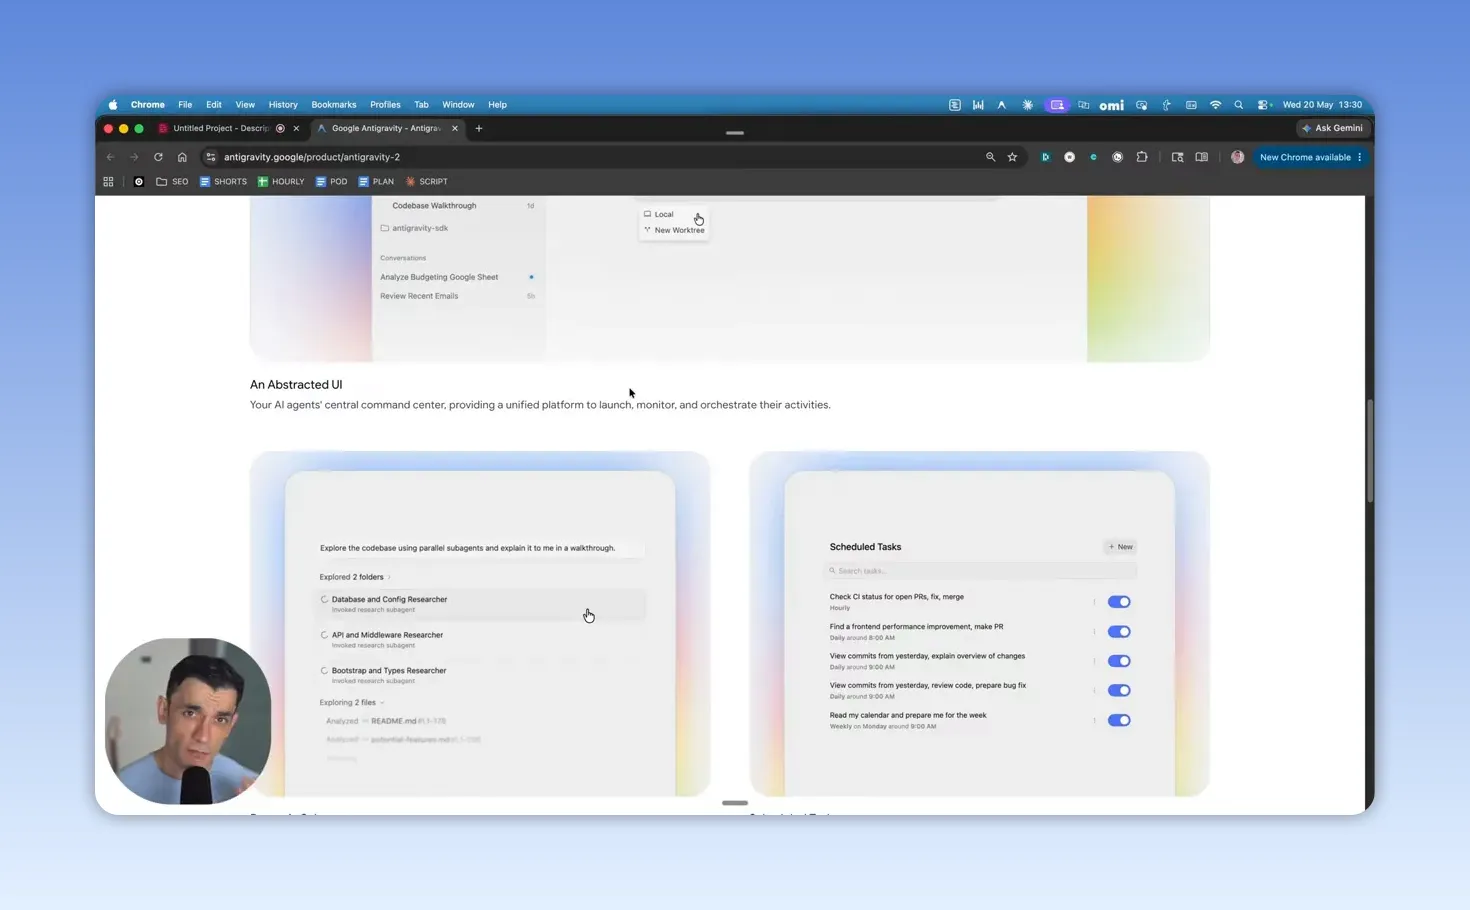Screen dimensions: 1470x910
Task: Click the Ask Gemini button
Action: 1333,128
